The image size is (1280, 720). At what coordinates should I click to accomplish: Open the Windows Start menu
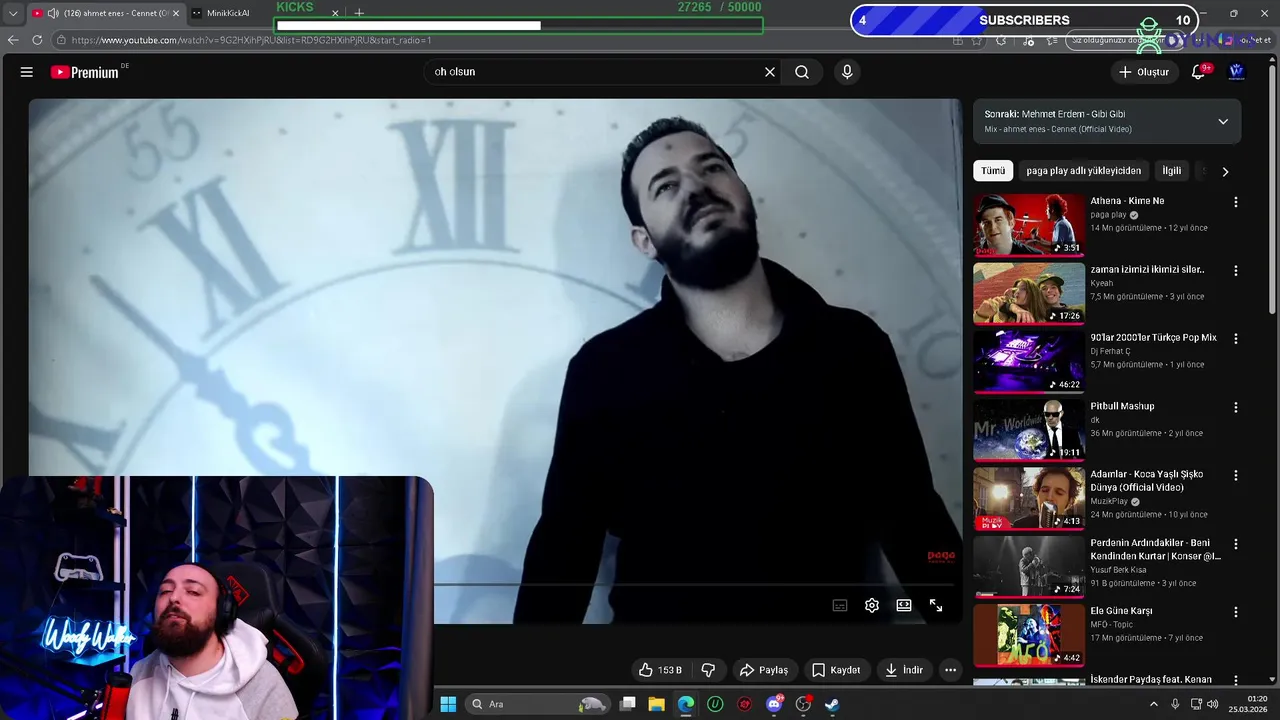coord(448,704)
